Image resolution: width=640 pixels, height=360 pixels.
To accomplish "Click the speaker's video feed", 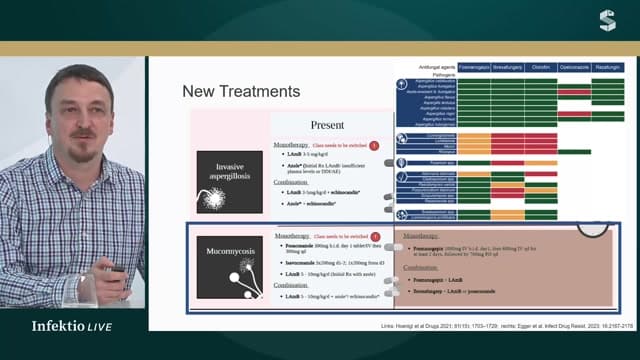I will [72, 182].
